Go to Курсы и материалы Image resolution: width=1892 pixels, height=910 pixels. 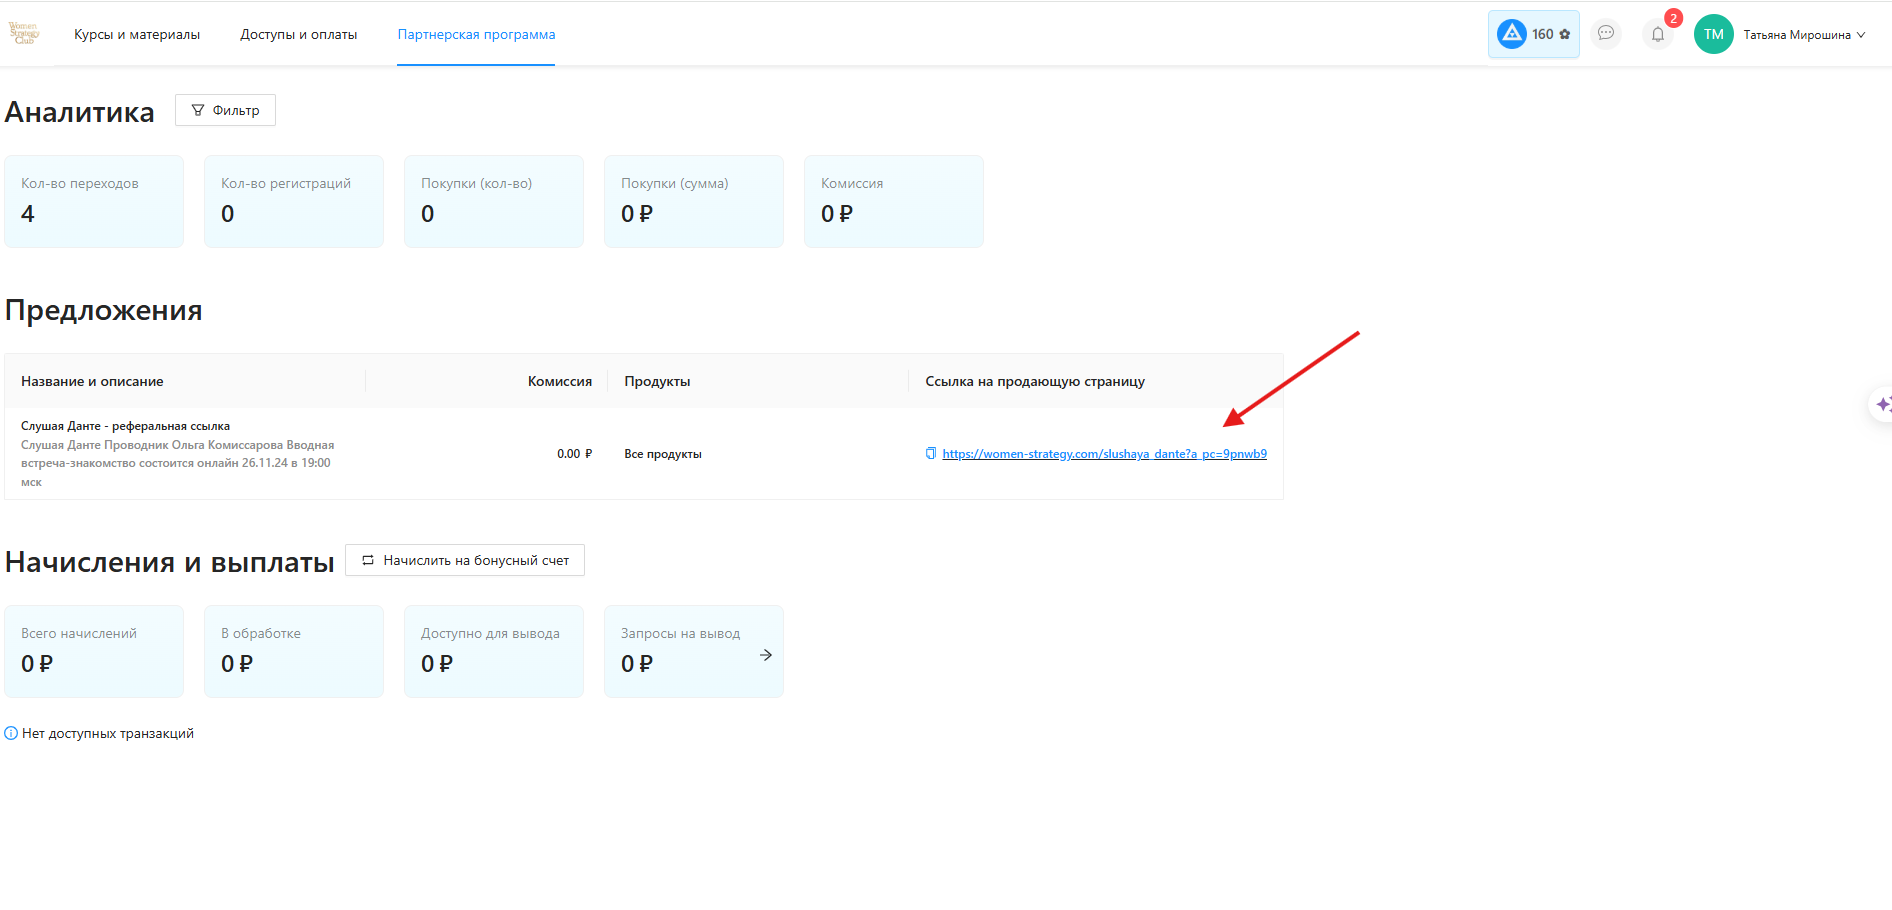point(137,35)
